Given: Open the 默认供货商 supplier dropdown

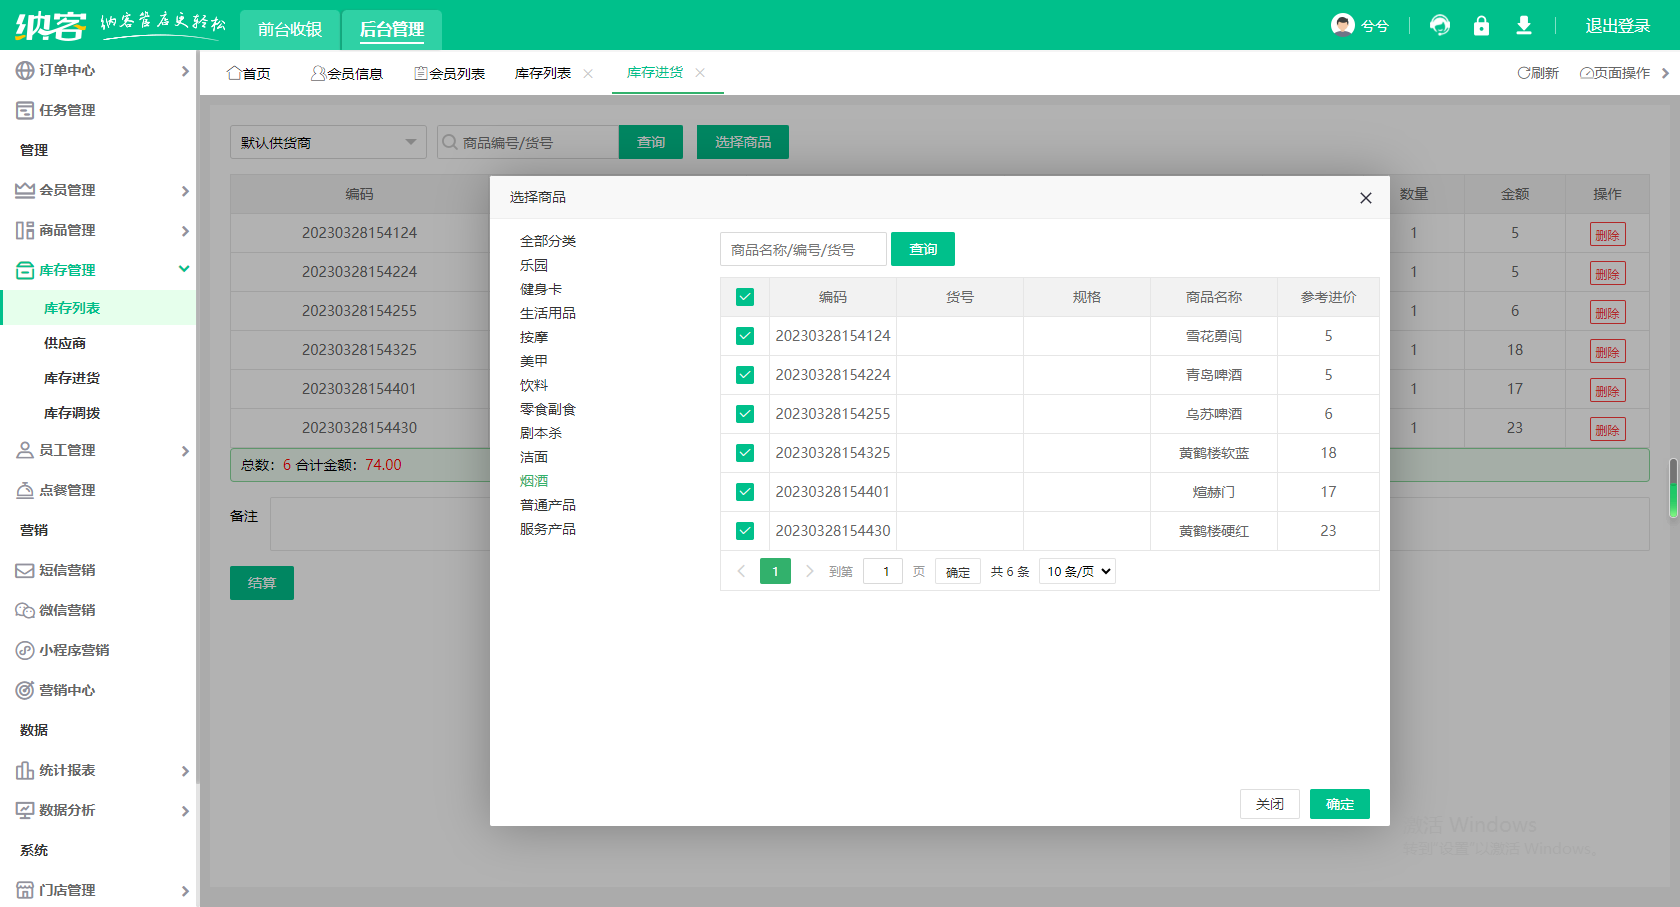Looking at the screenshot, I should point(328,142).
